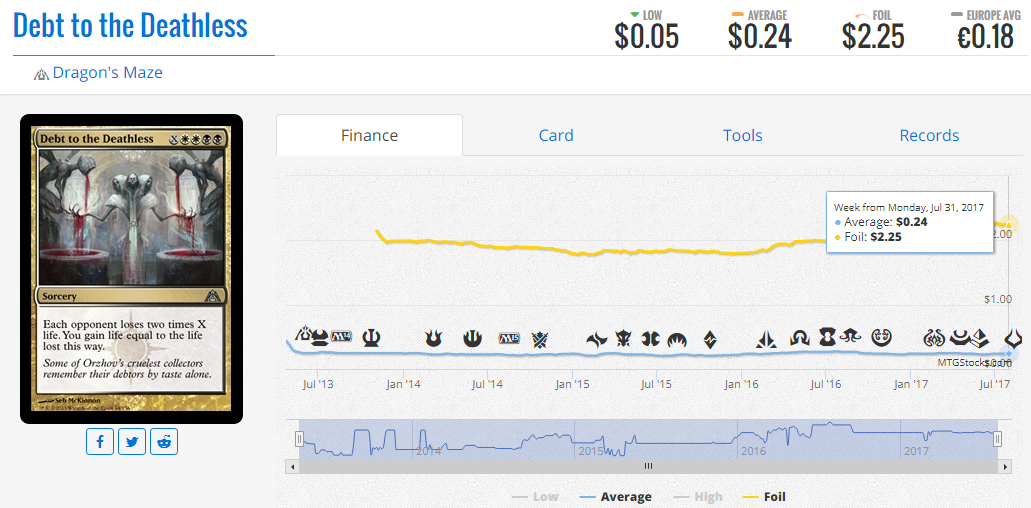Click the foil price point marker on chart
The height and width of the screenshot is (508, 1031).
tap(1009, 225)
